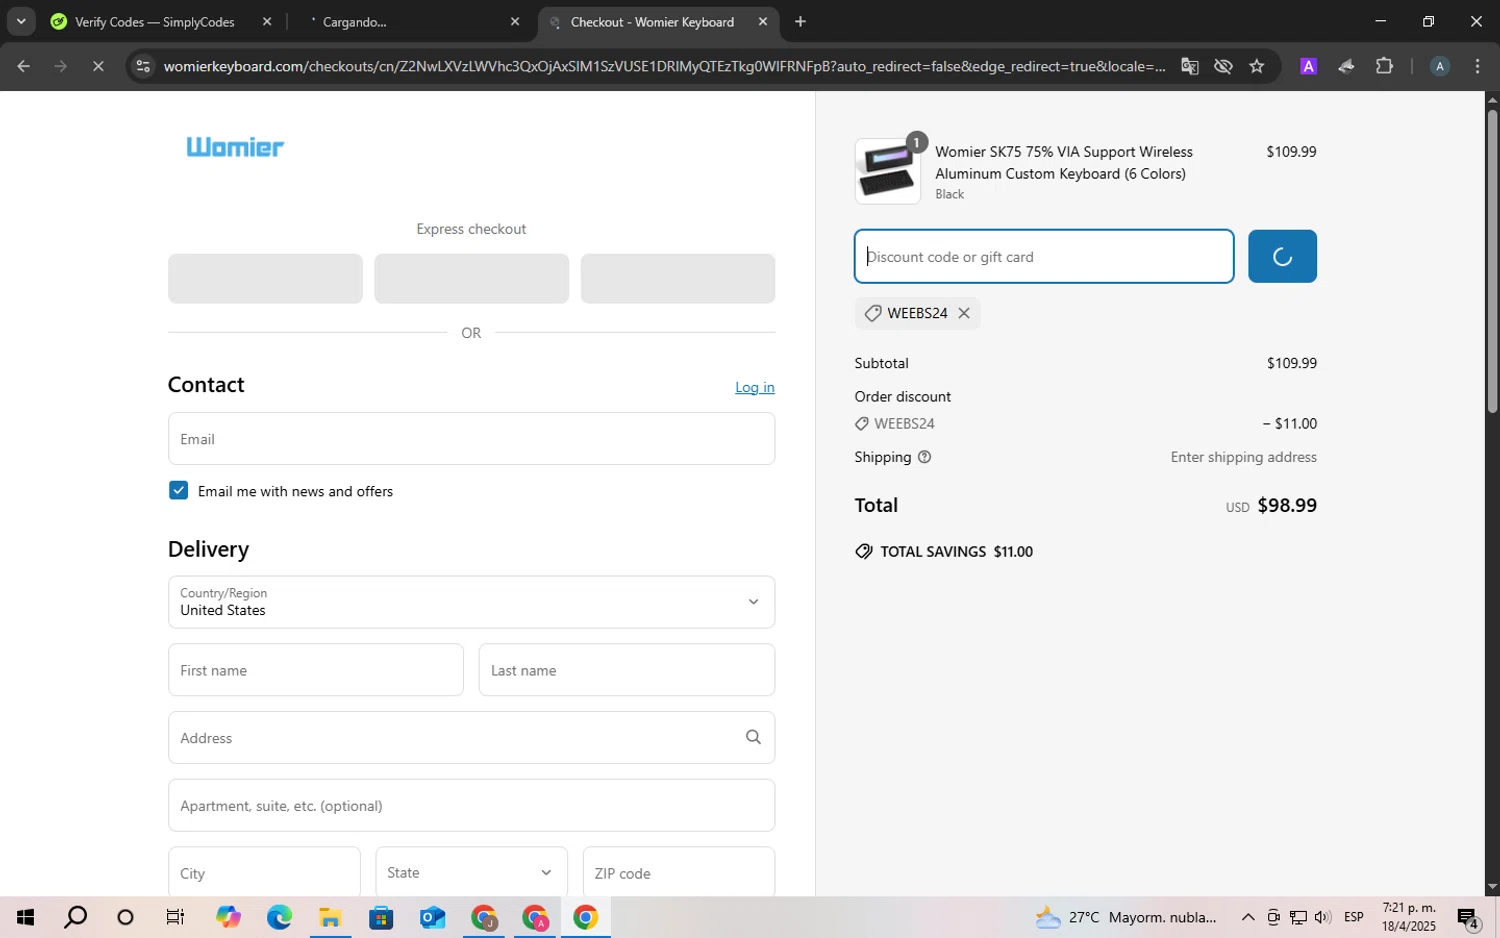
Task: Launch Microsoft Edge from taskbar
Action: tap(279, 917)
